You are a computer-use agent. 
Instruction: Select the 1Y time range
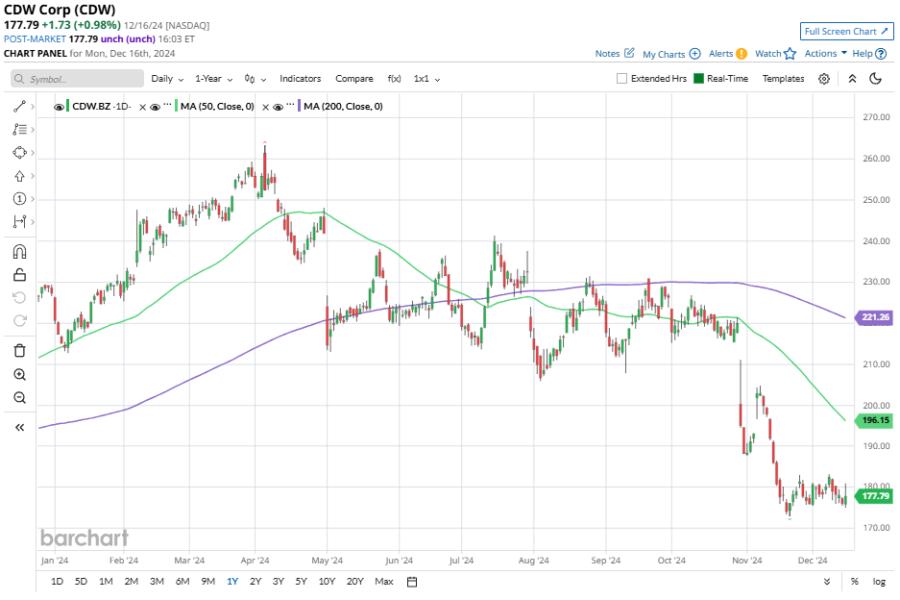[232, 582]
